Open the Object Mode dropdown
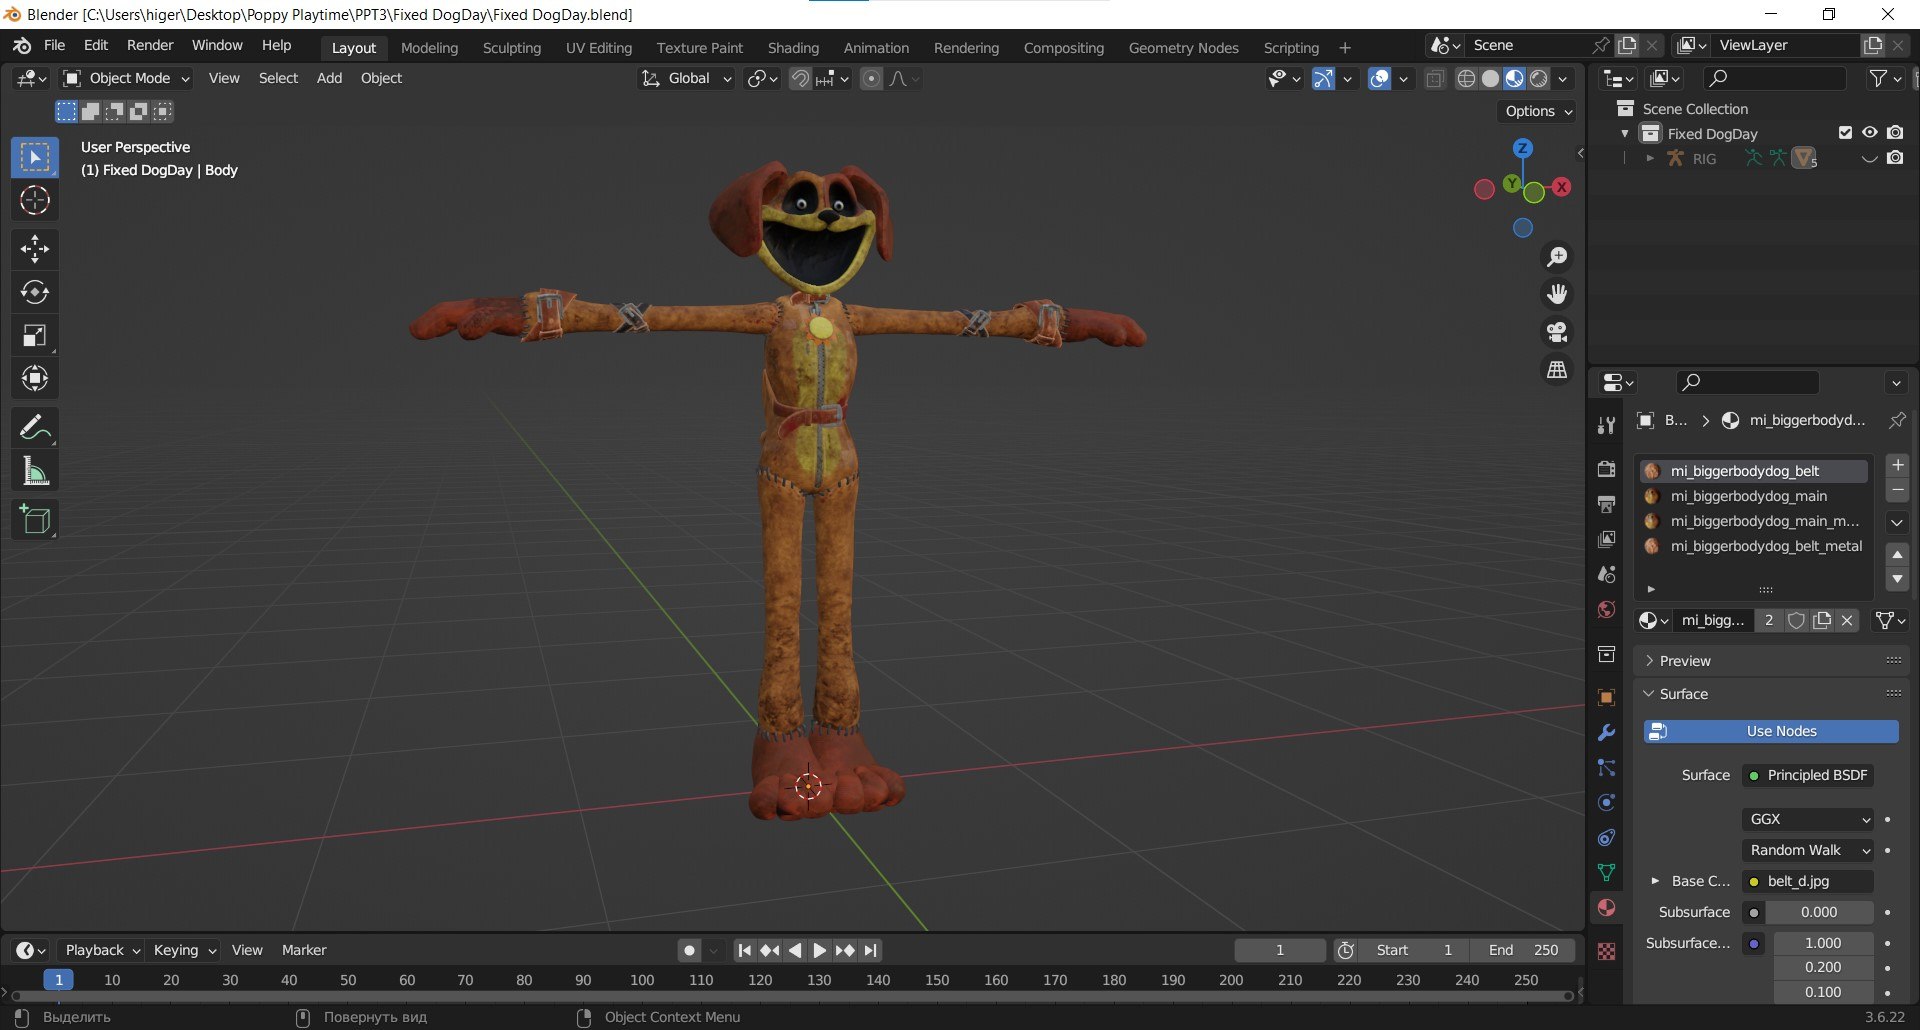This screenshot has width=1920, height=1030. pos(126,78)
